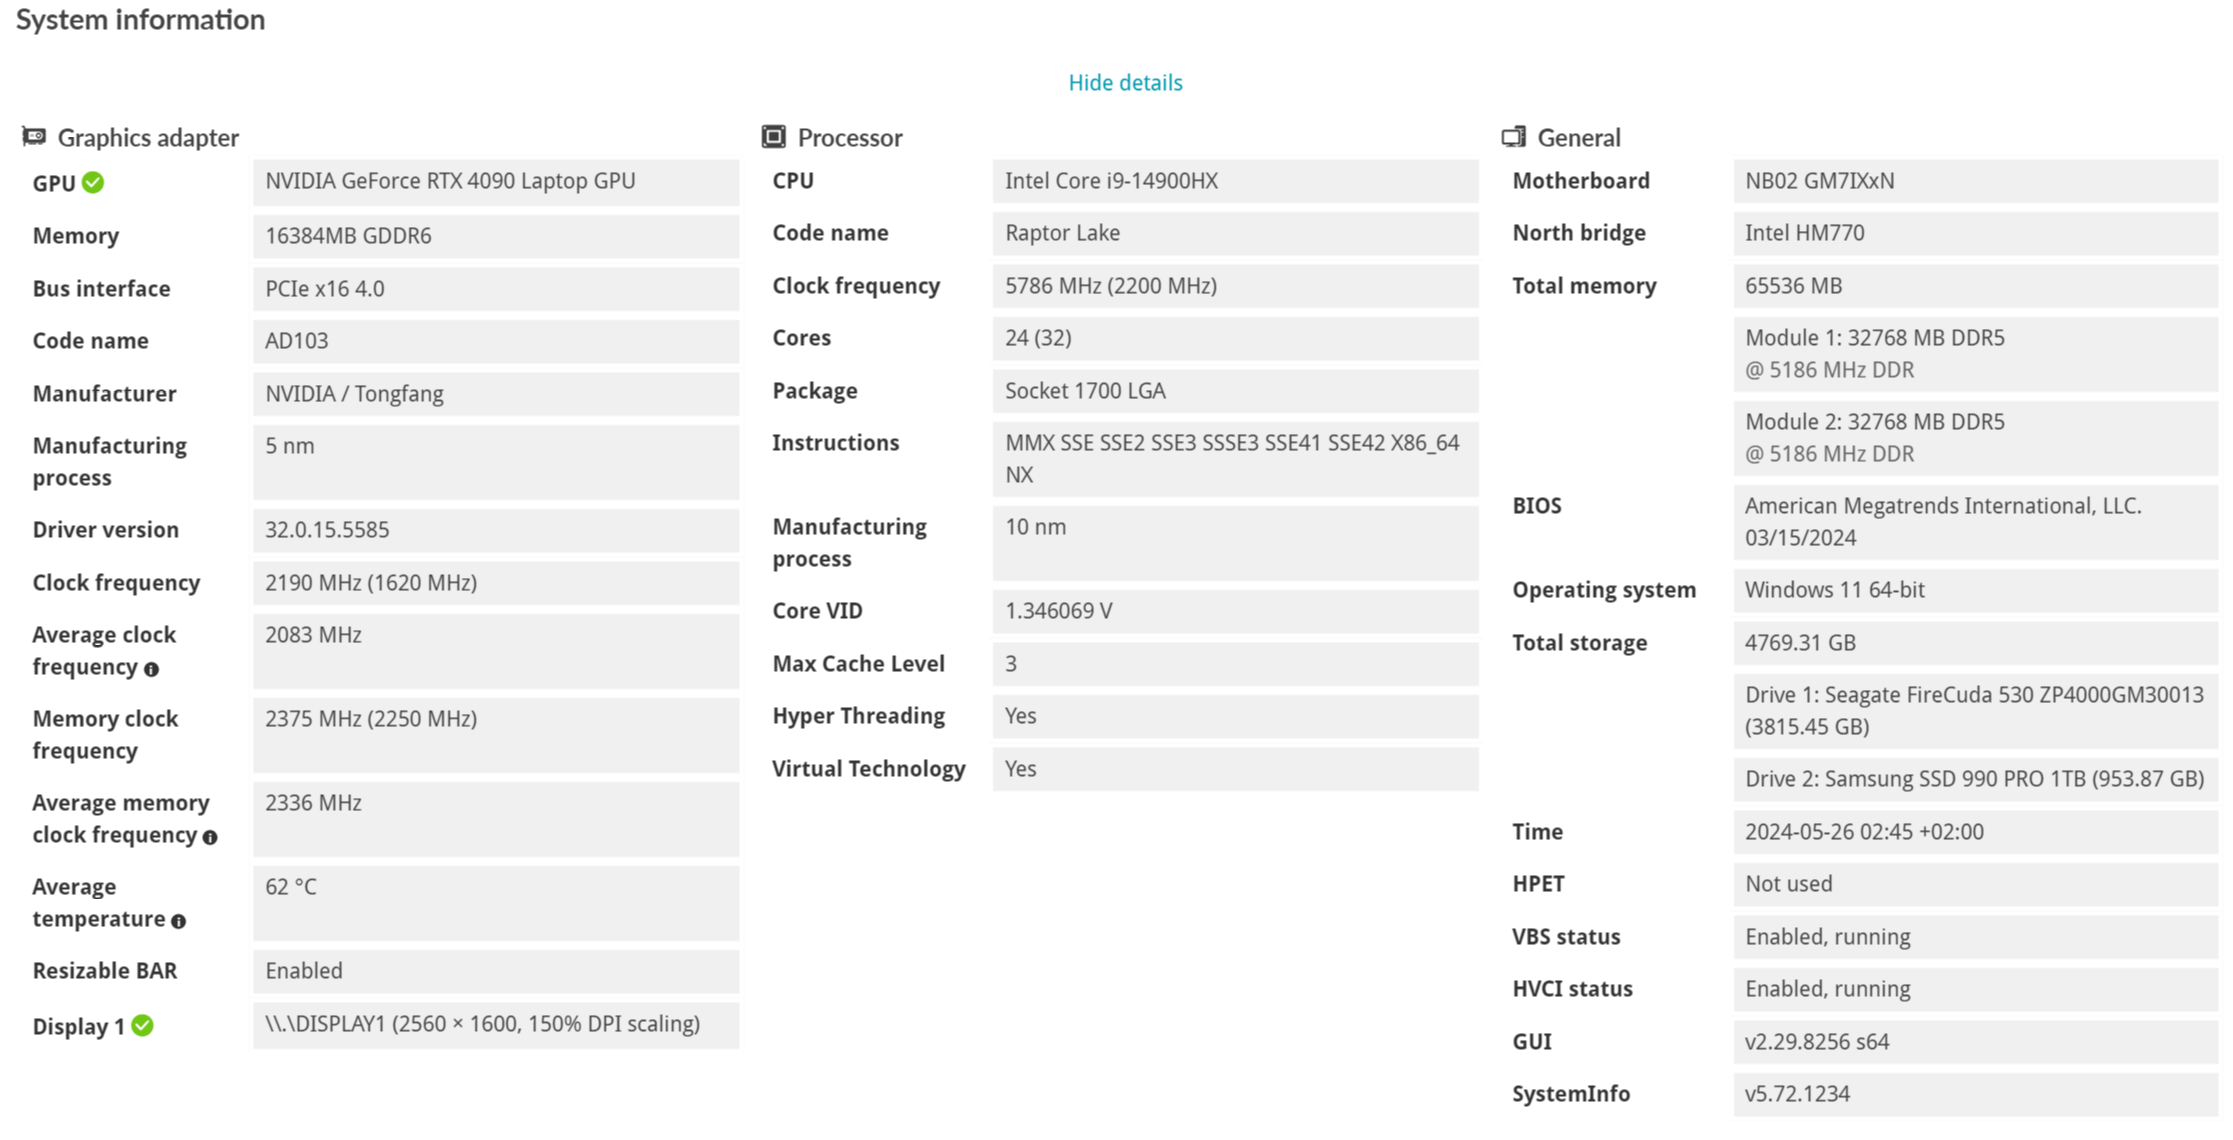This screenshot has height=1140, width=2233.
Task: Click the Resizable BAR Enabled value
Action: [304, 971]
